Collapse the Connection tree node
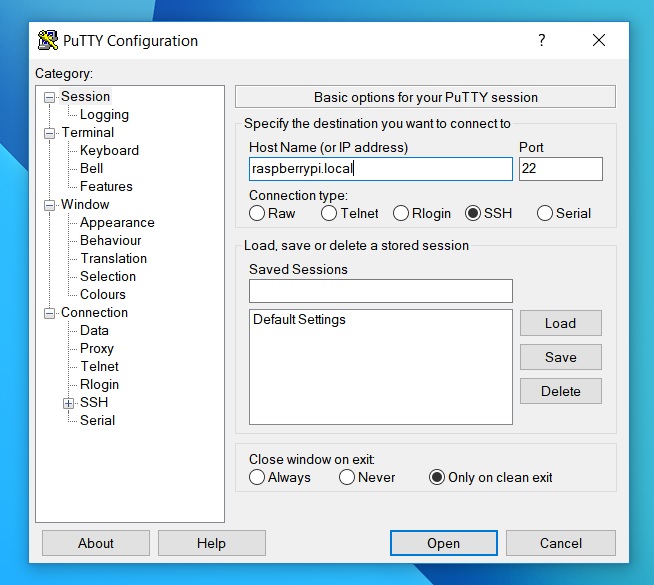654x585 pixels. [x=49, y=313]
